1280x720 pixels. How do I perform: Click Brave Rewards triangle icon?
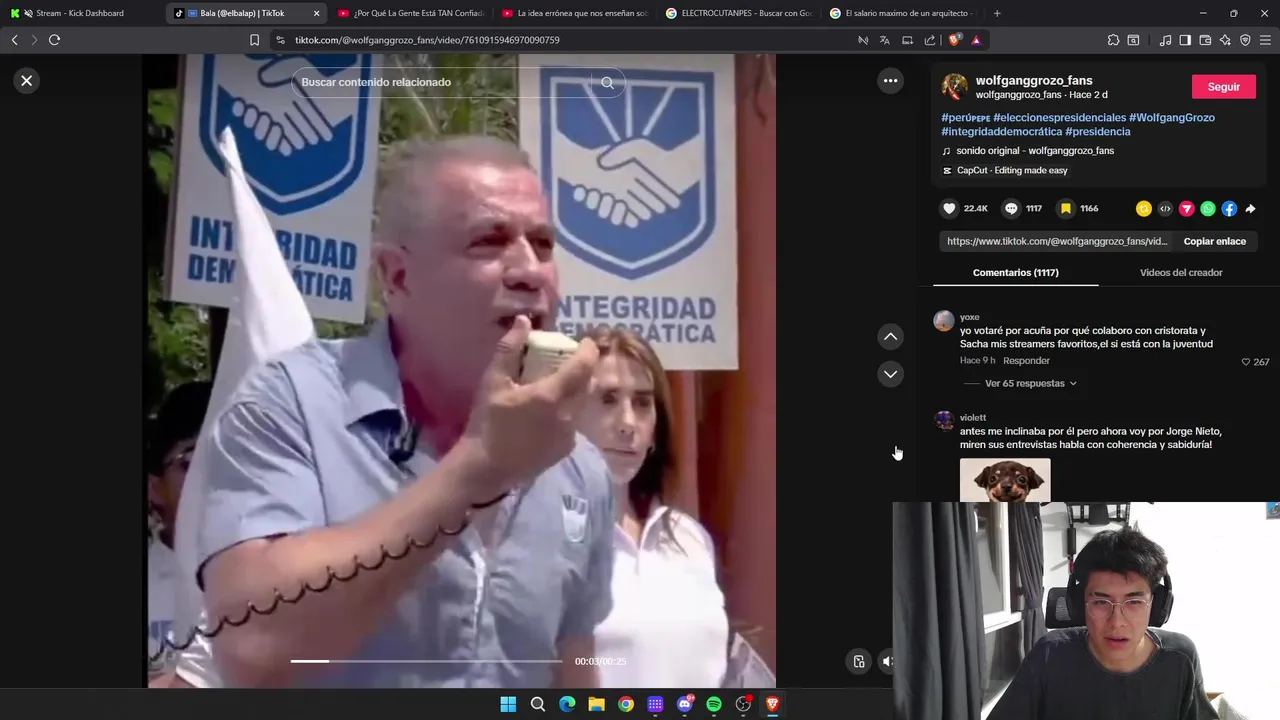coord(976,40)
